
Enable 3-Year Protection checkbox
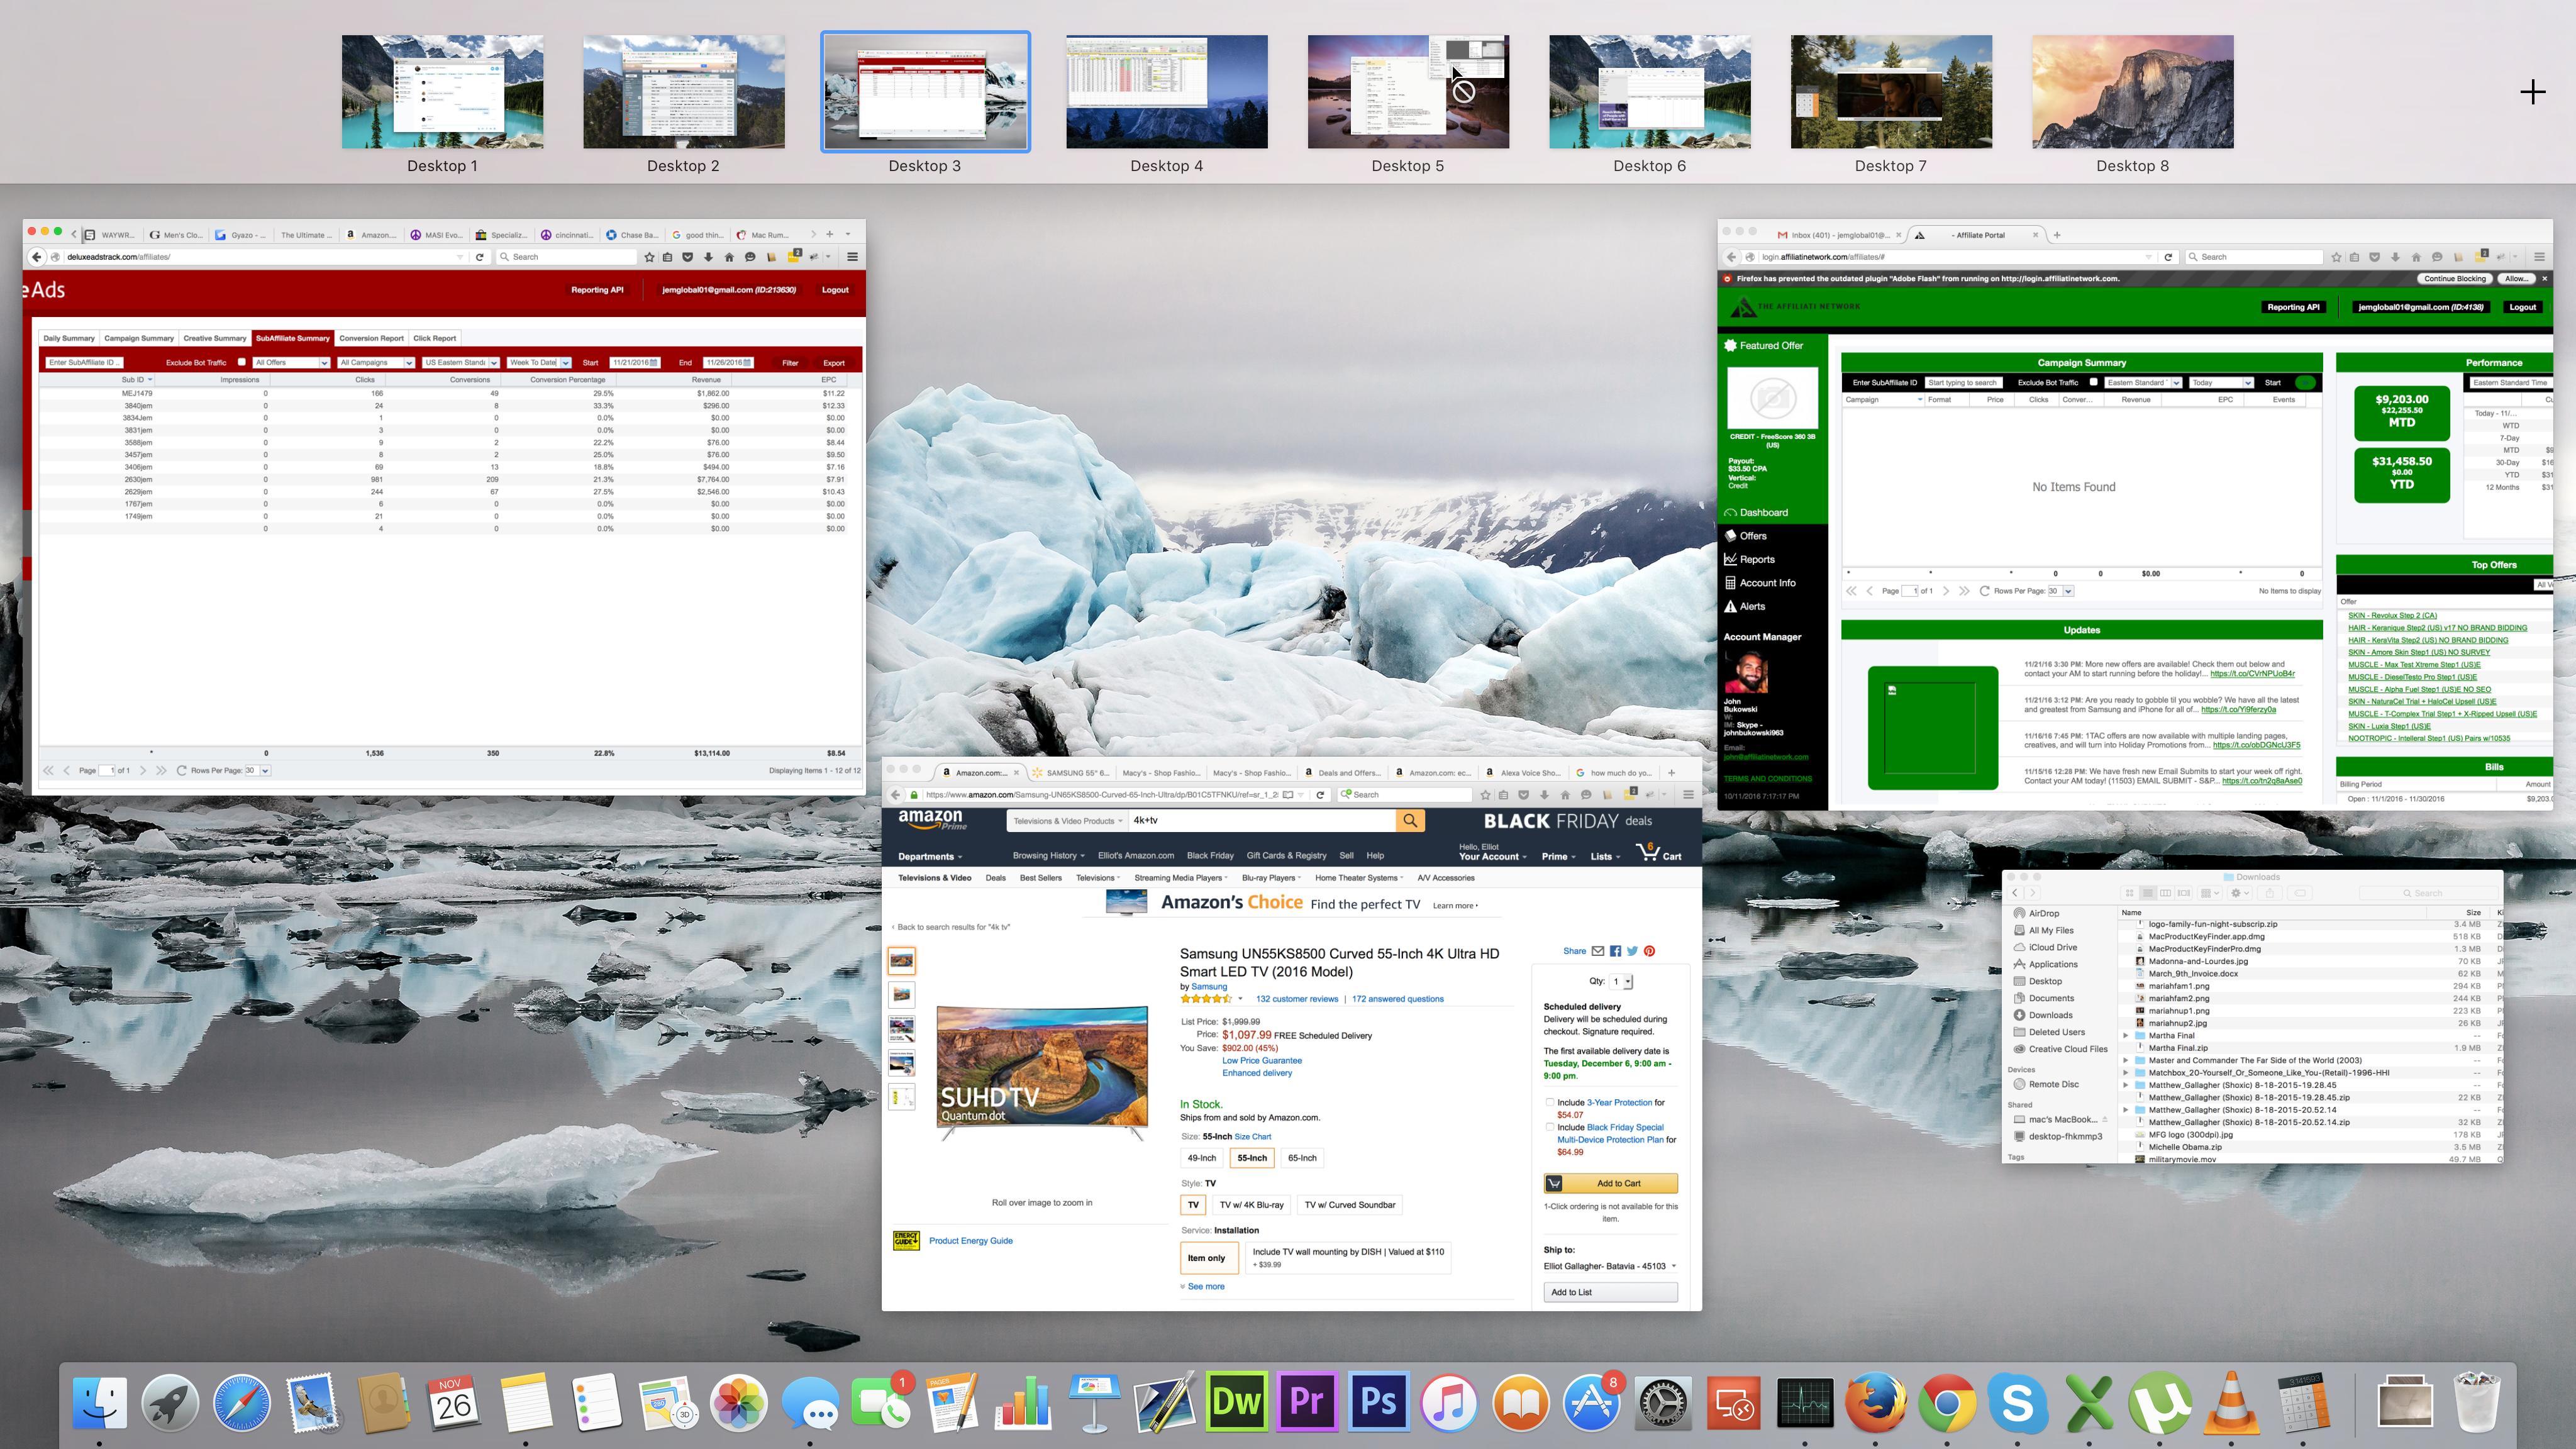1550,1102
